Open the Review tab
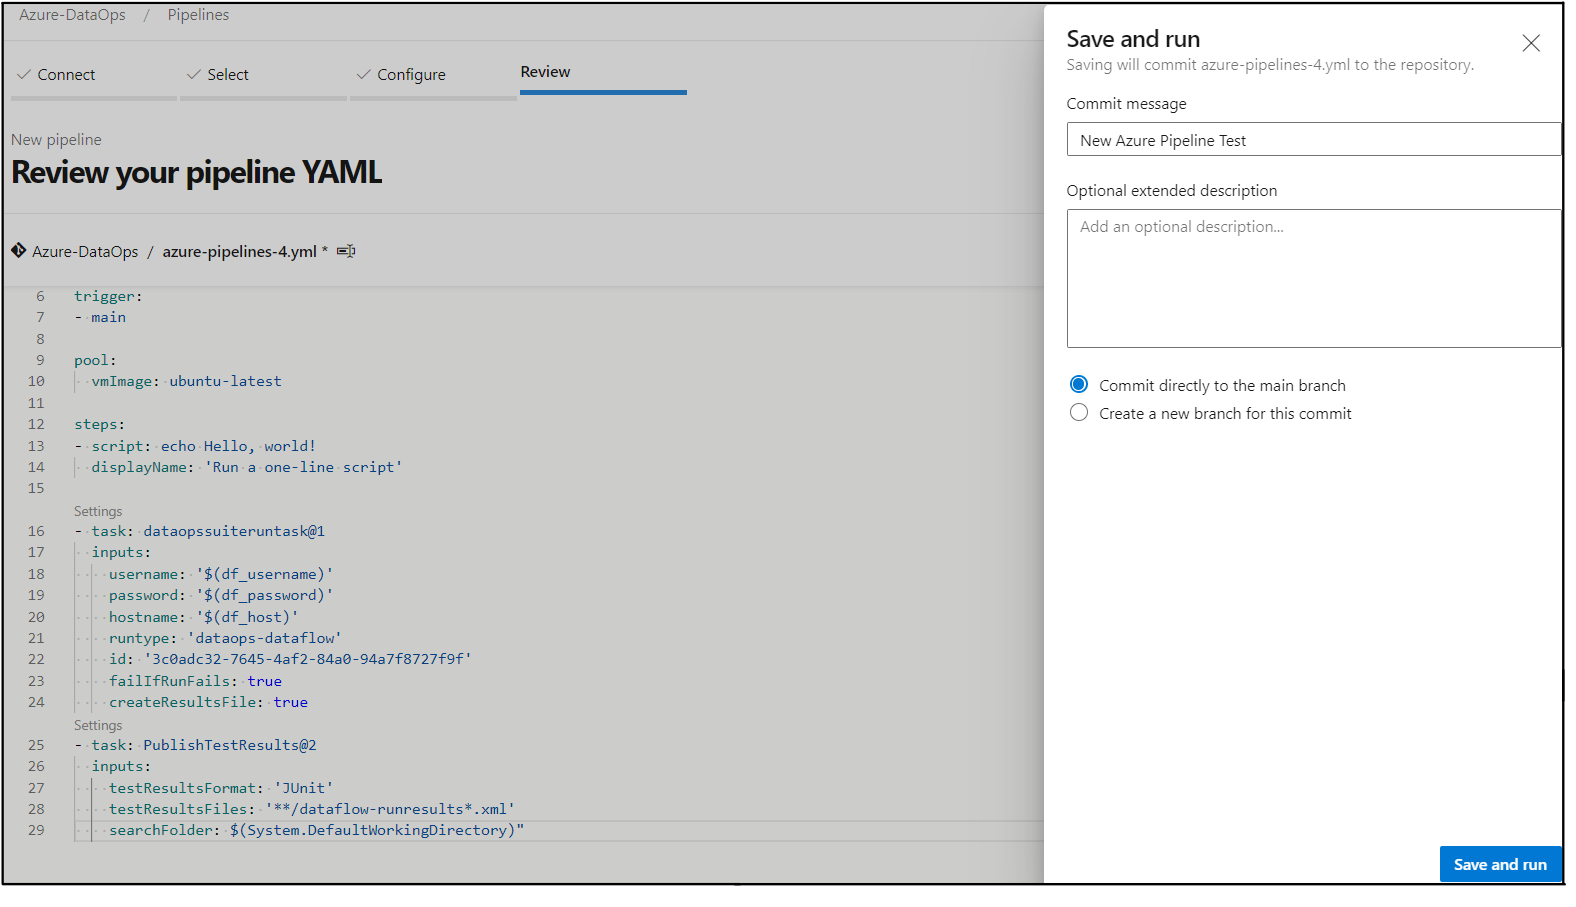1576x907 pixels. coord(545,72)
